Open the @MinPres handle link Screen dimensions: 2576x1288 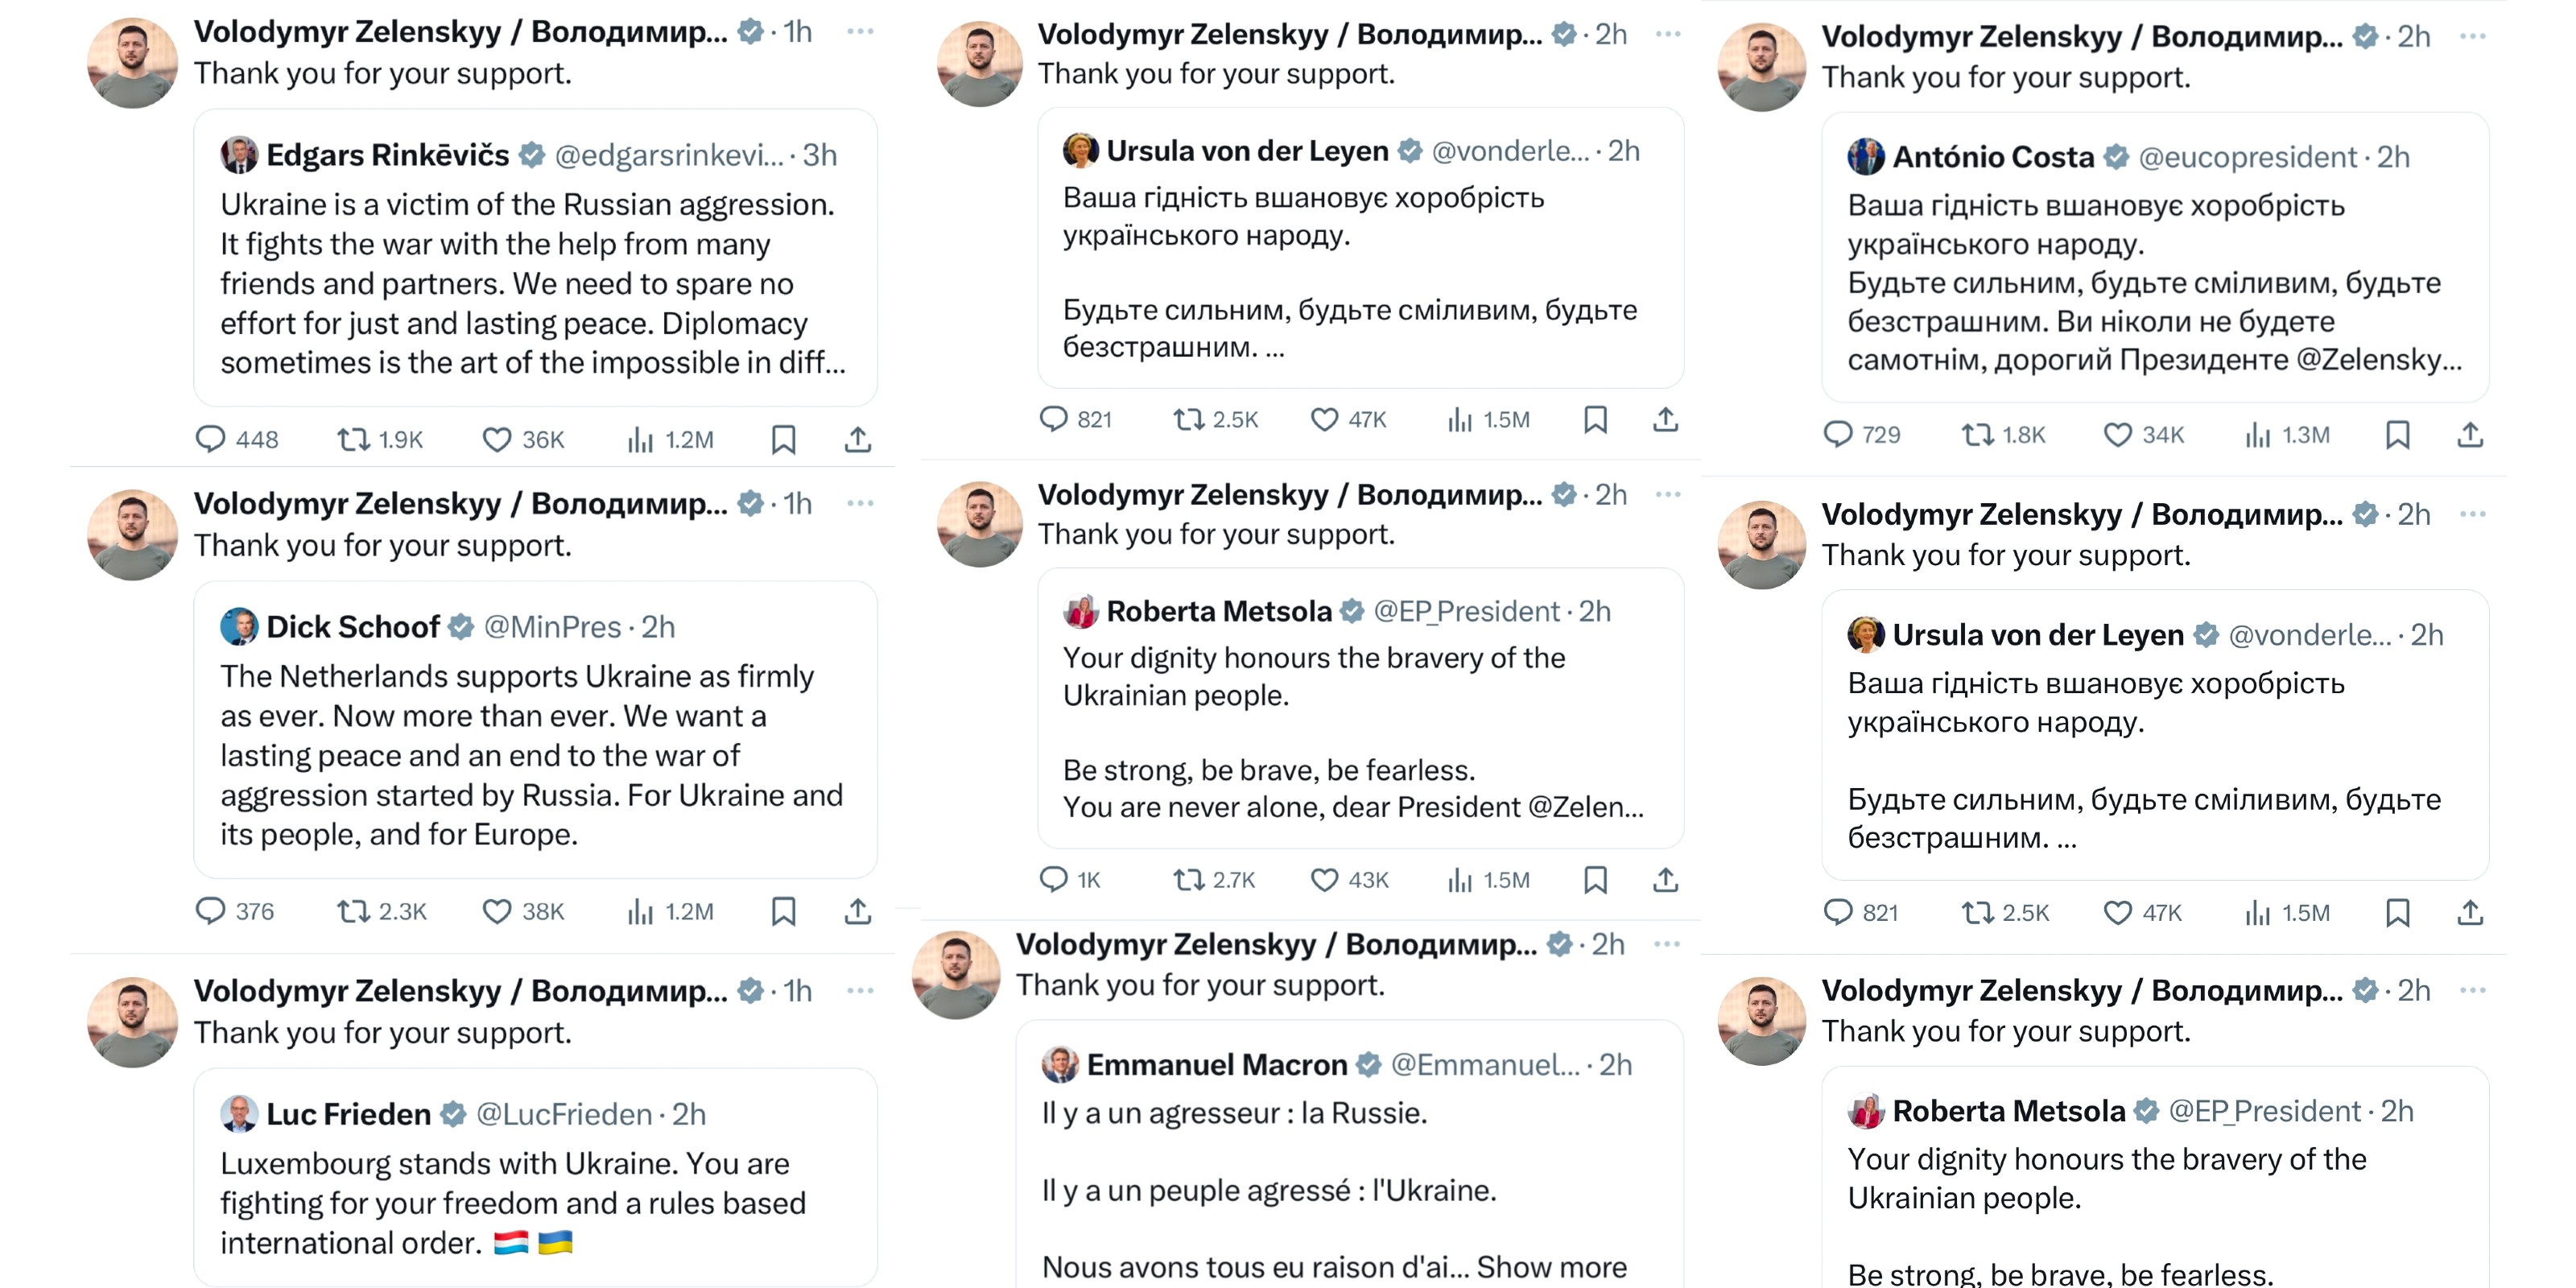[x=552, y=627]
